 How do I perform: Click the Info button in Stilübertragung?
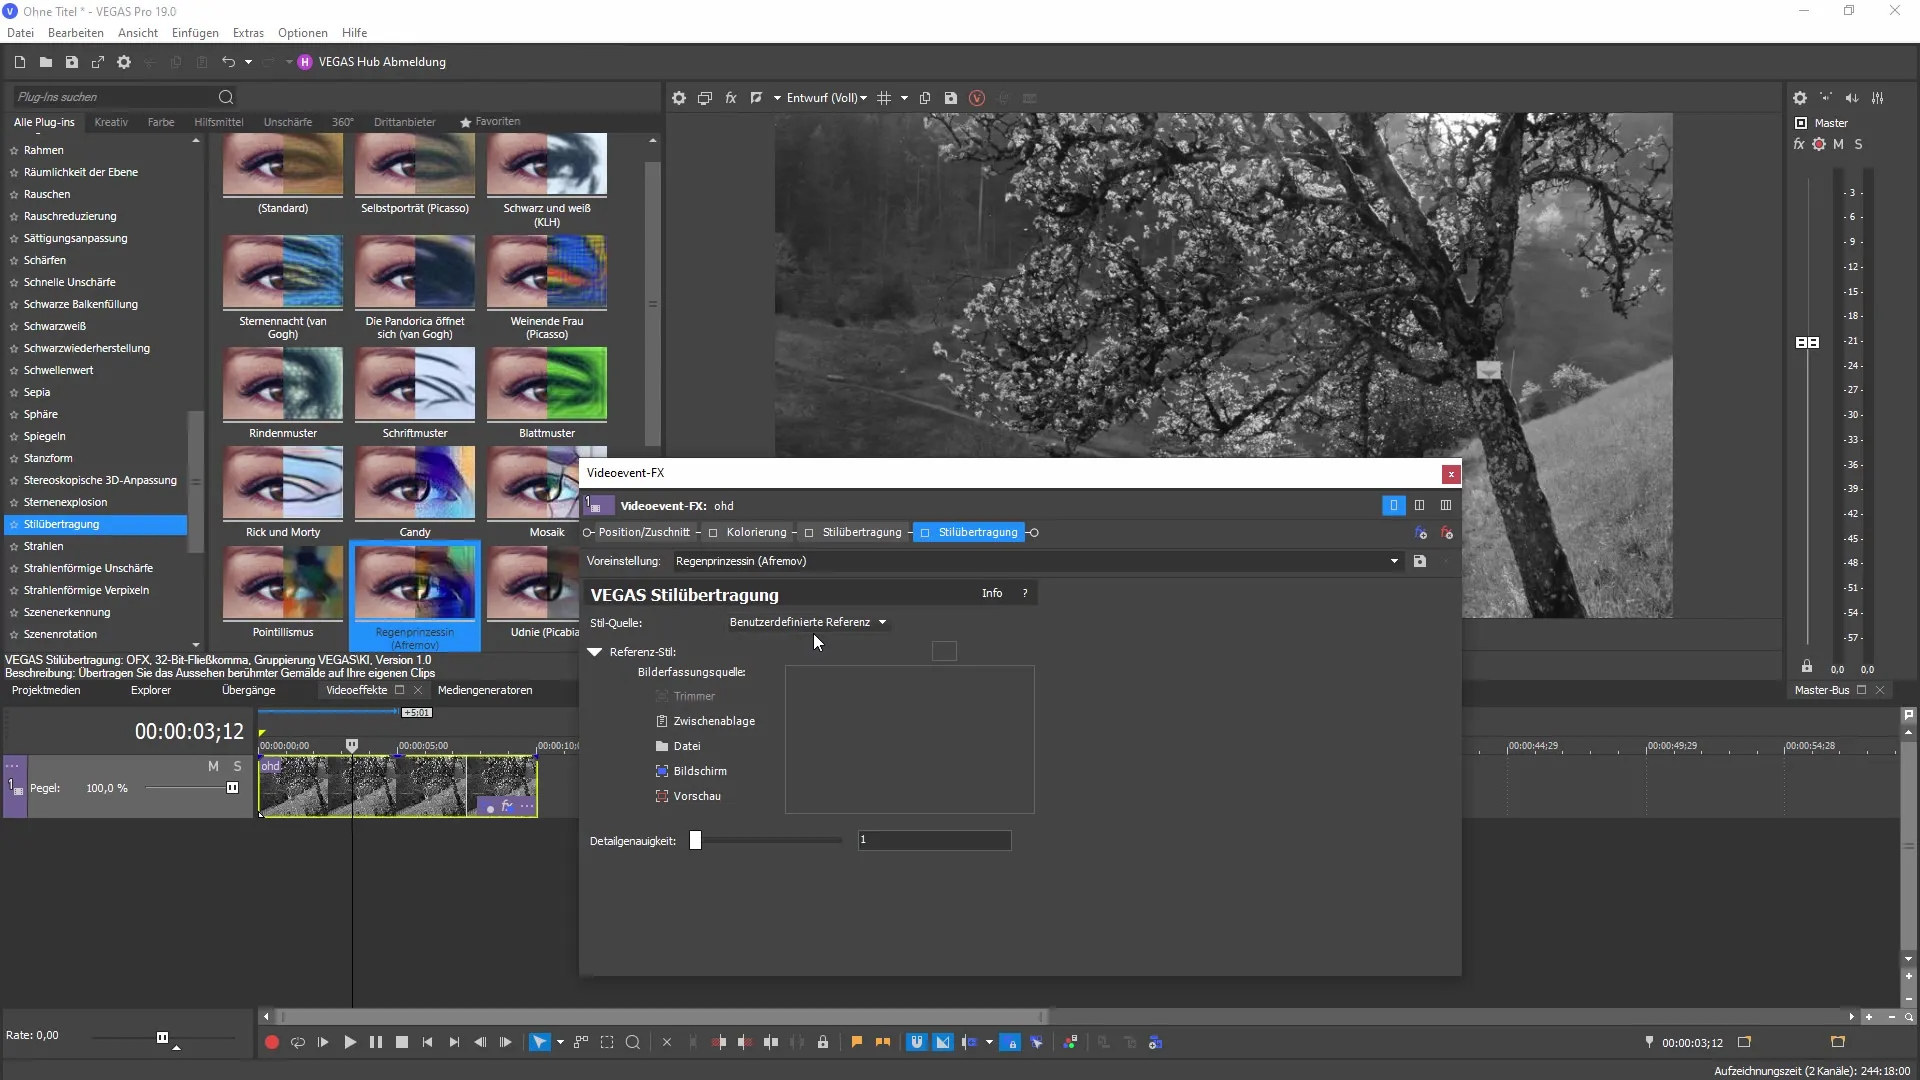tap(992, 593)
